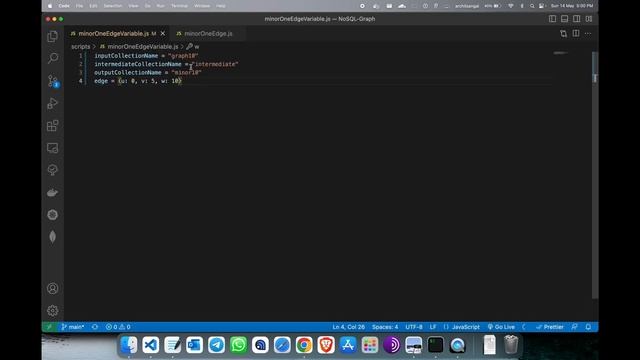Screen dimensions: 640x360
Task: Click the feedback icon beside Prettier
Action: (575, 327)
